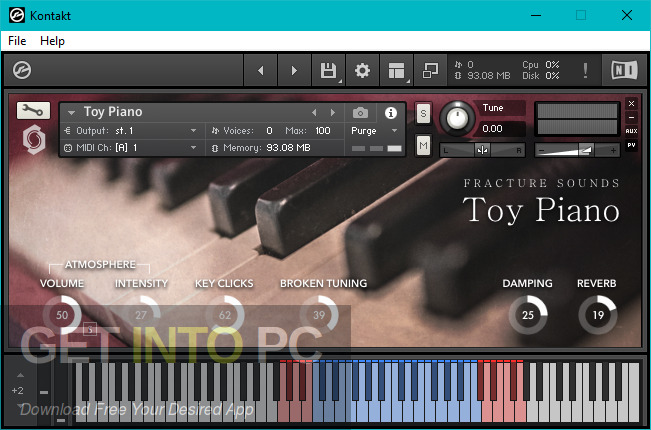Open options via the gear icon
This screenshot has height=430, width=651.
(x=362, y=71)
